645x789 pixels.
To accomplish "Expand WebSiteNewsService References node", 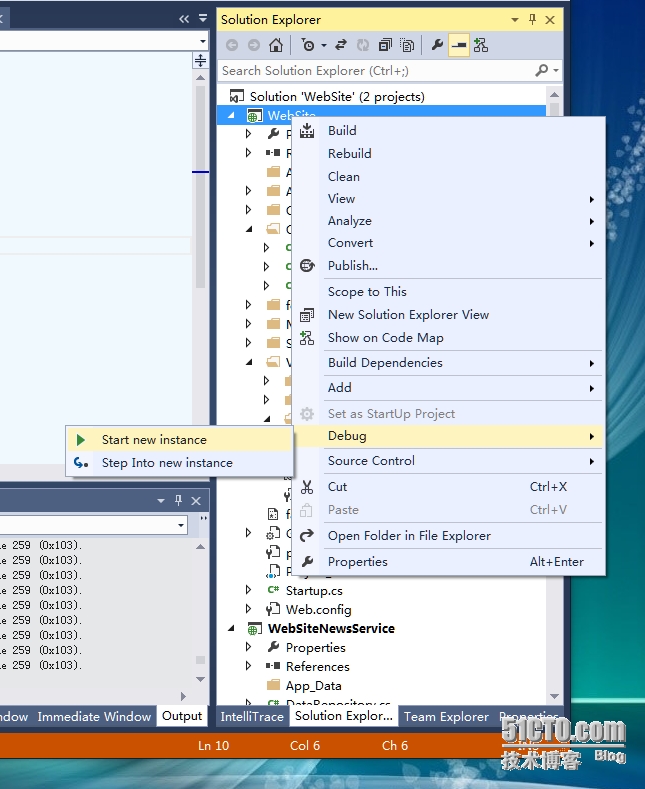I will click(x=248, y=666).
